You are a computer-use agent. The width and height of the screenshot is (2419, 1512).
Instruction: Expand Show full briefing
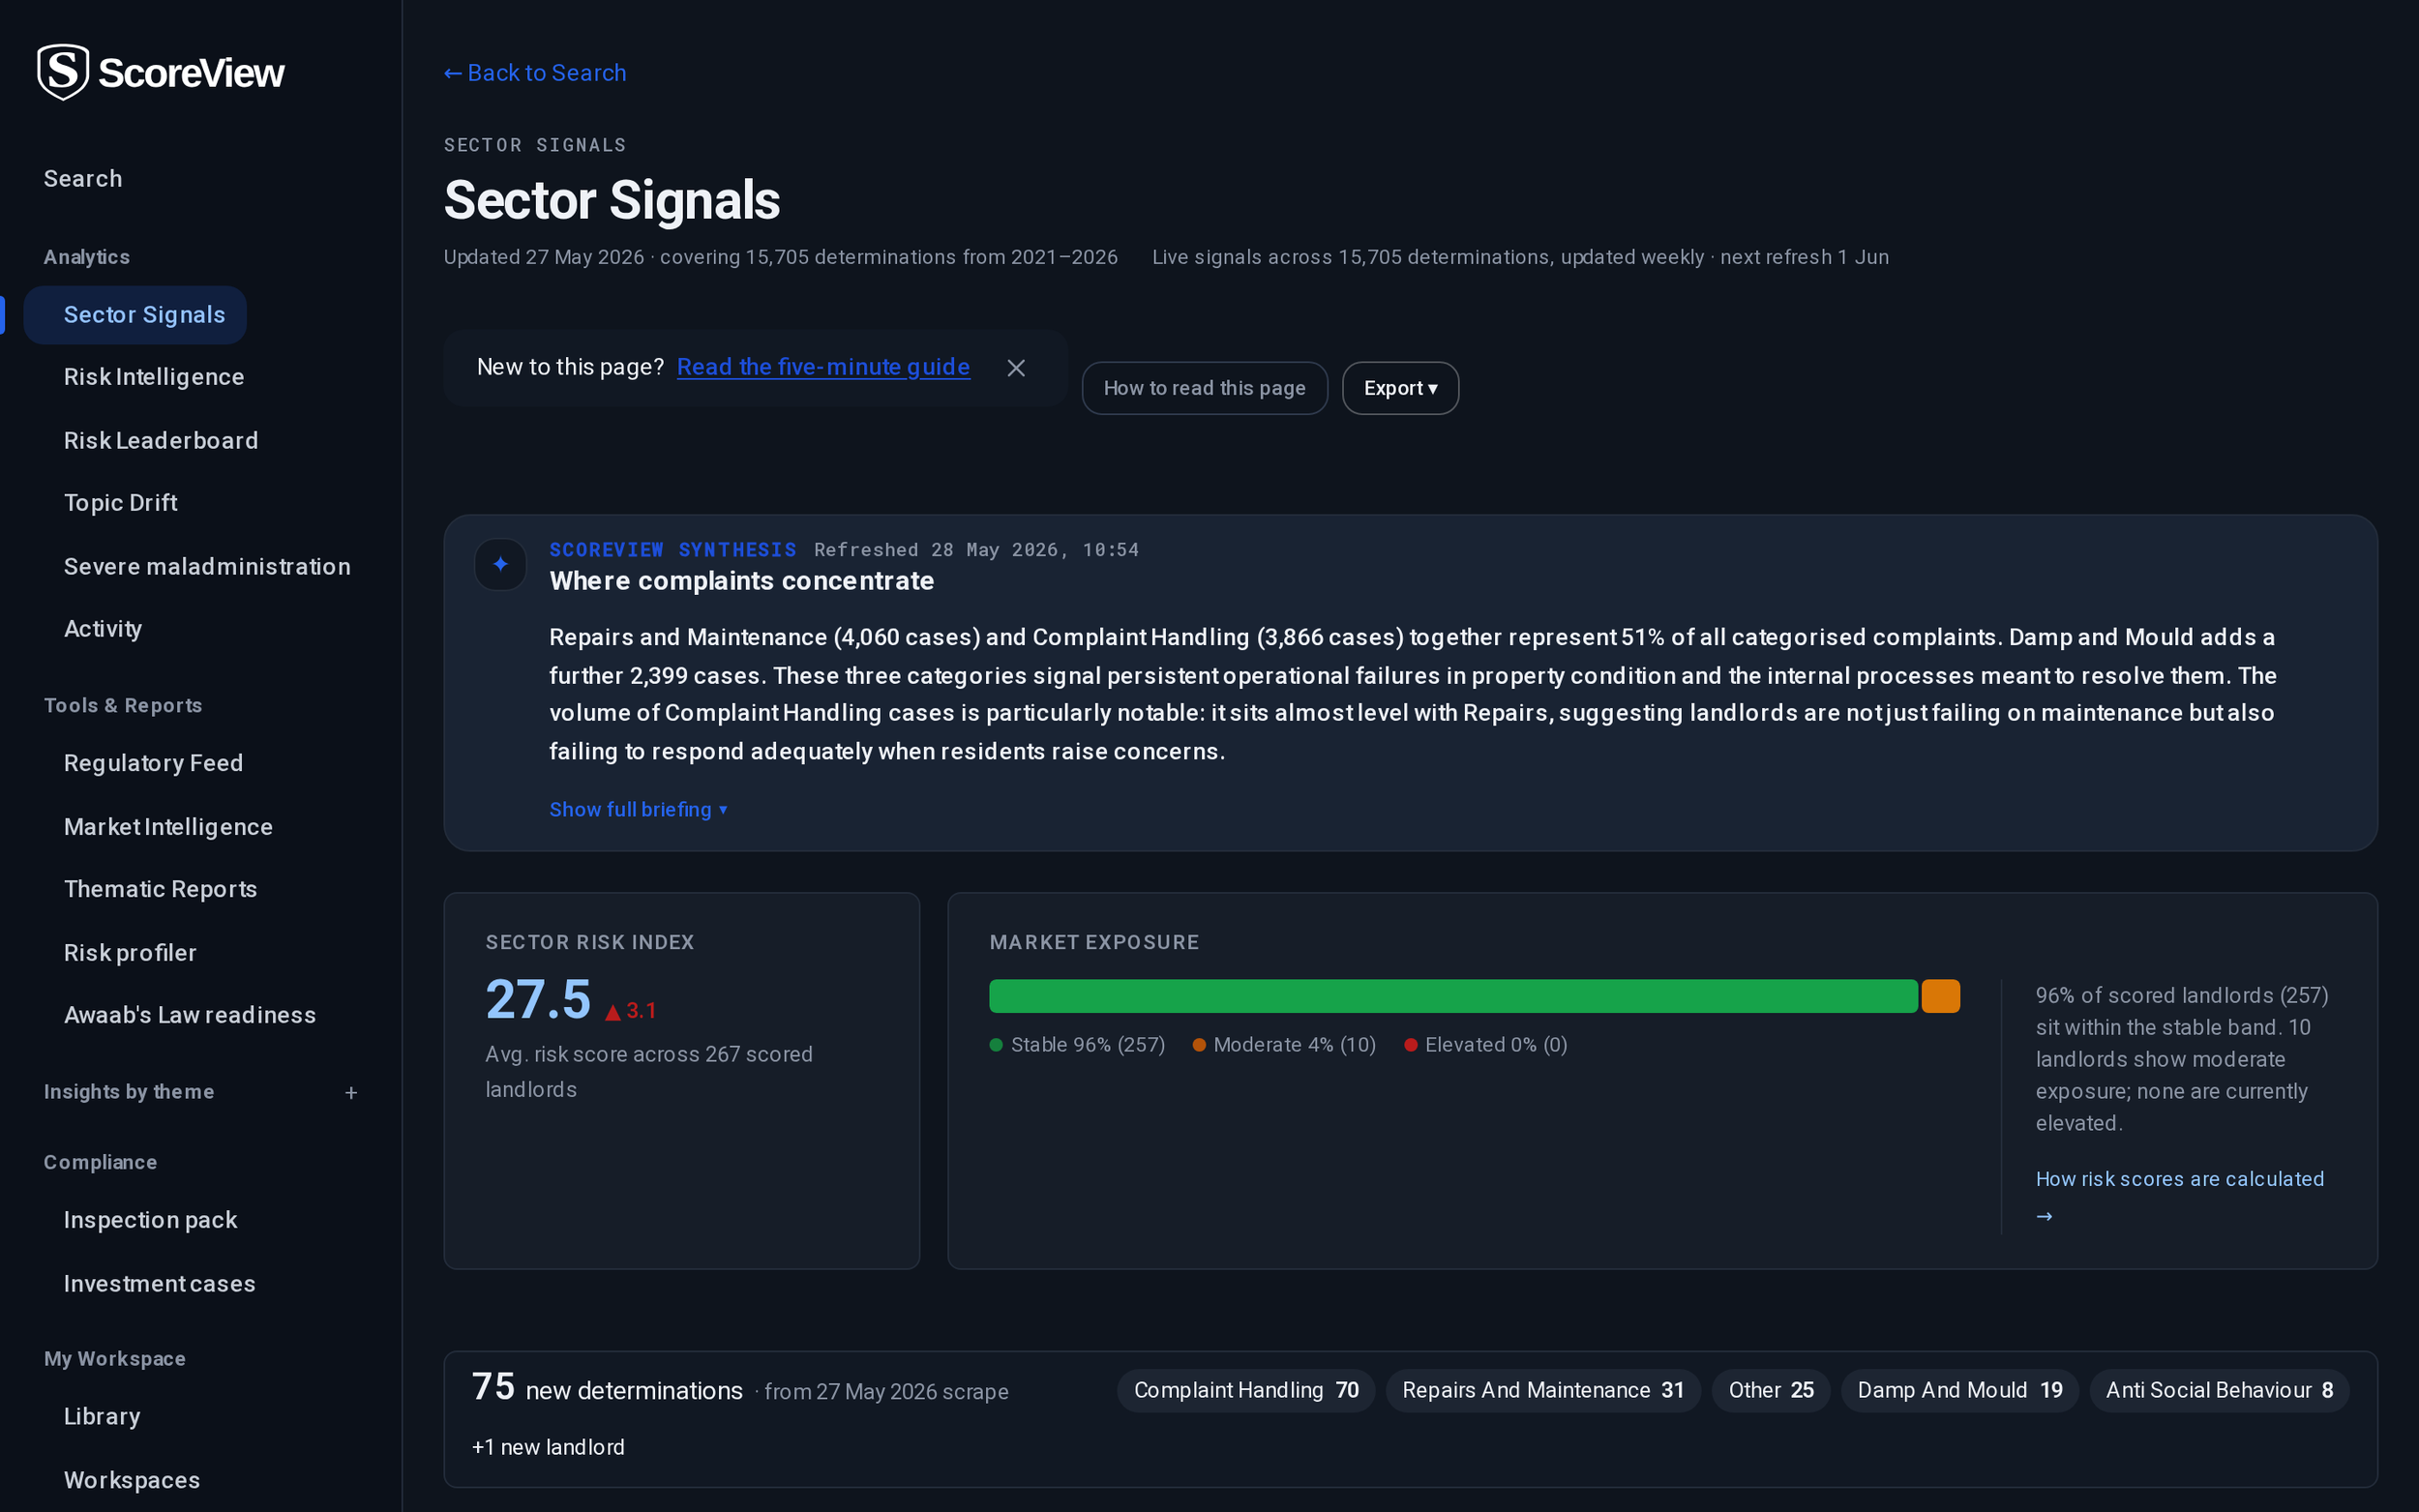[x=639, y=809]
